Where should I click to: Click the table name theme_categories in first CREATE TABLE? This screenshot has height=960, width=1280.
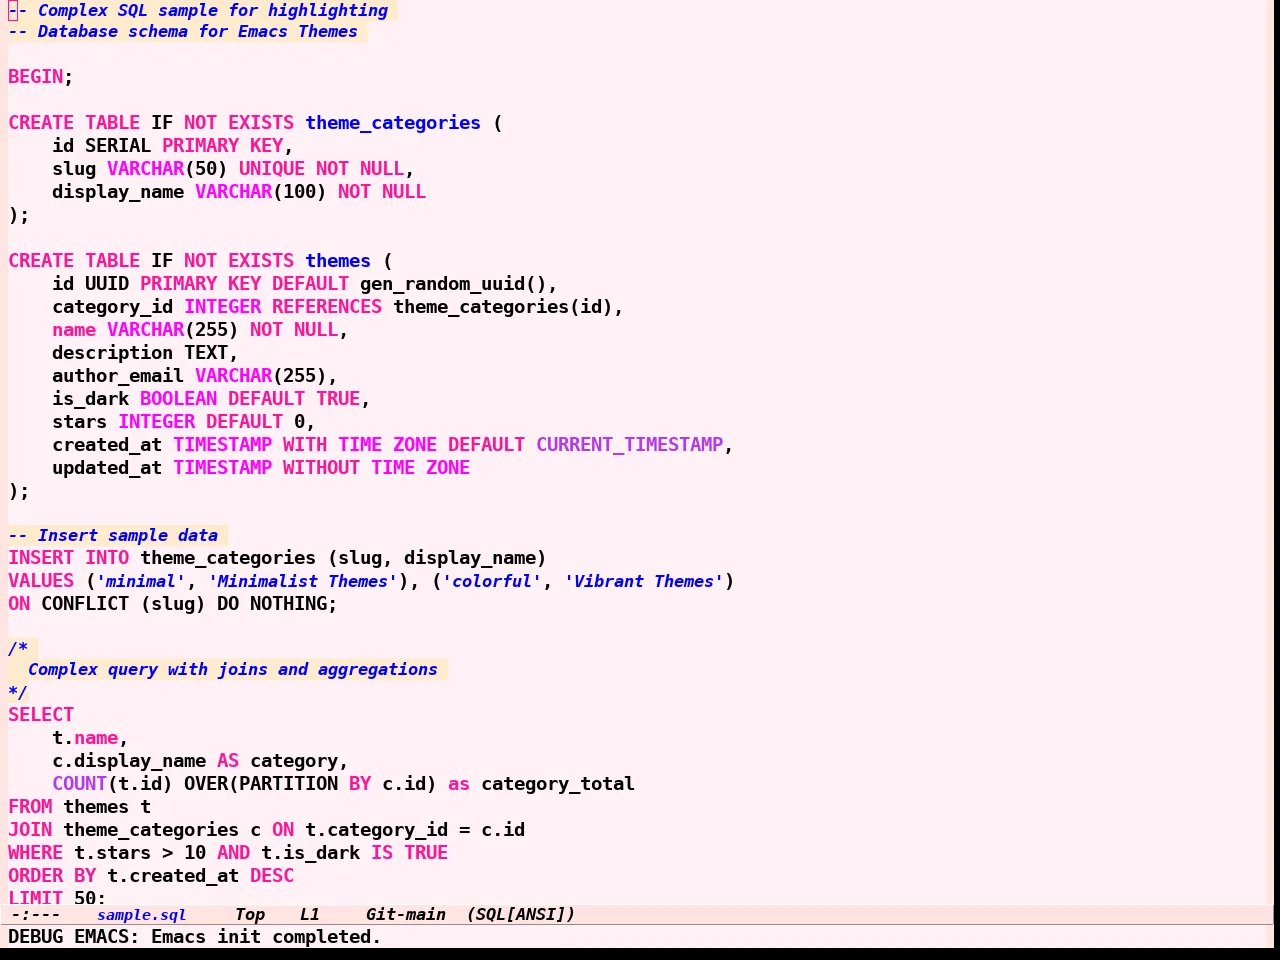tap(393, 123)
